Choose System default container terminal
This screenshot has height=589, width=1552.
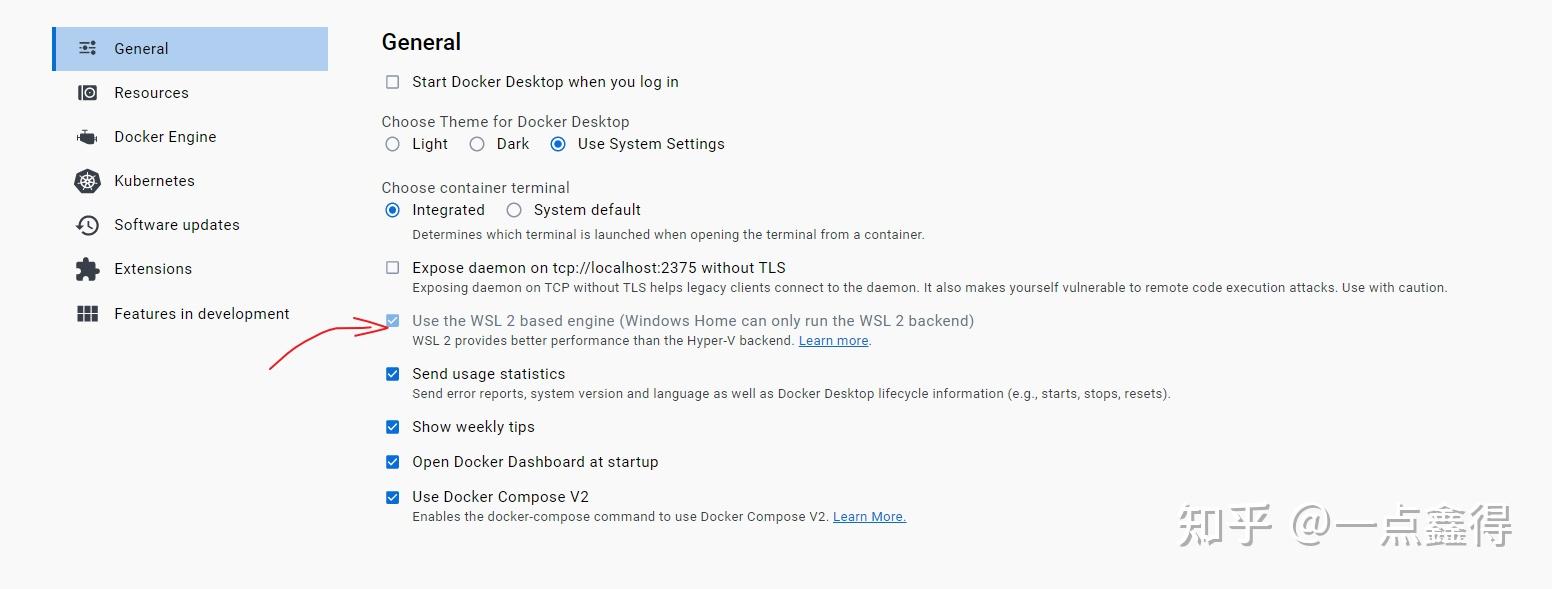click(514, 210)
